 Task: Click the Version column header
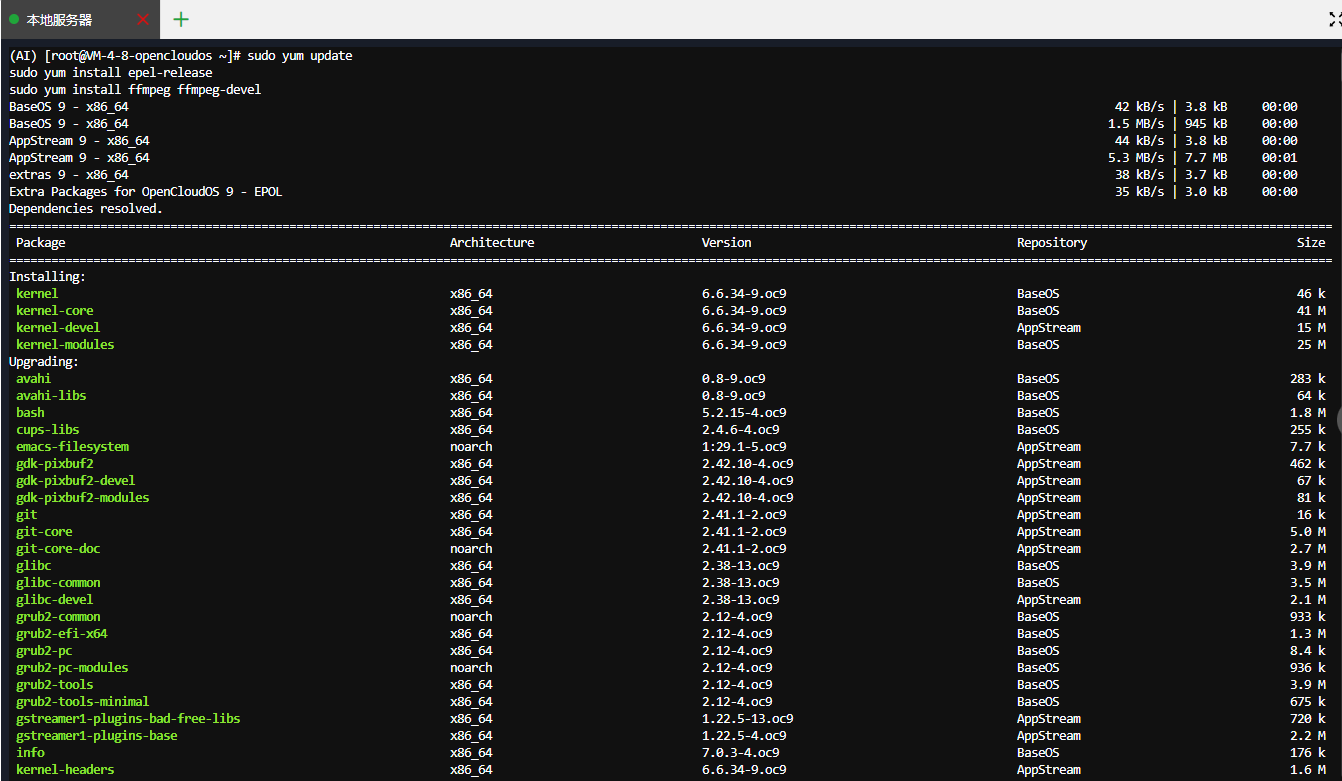[x=726, y=242]
